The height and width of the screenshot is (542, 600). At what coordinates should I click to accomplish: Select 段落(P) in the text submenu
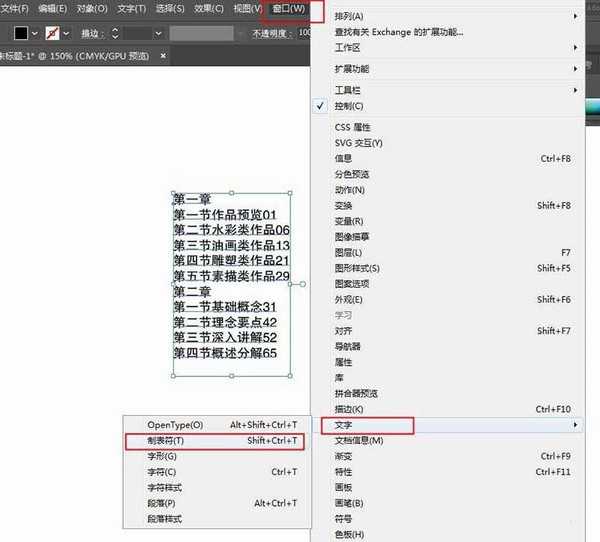click(x=161, y=503)
